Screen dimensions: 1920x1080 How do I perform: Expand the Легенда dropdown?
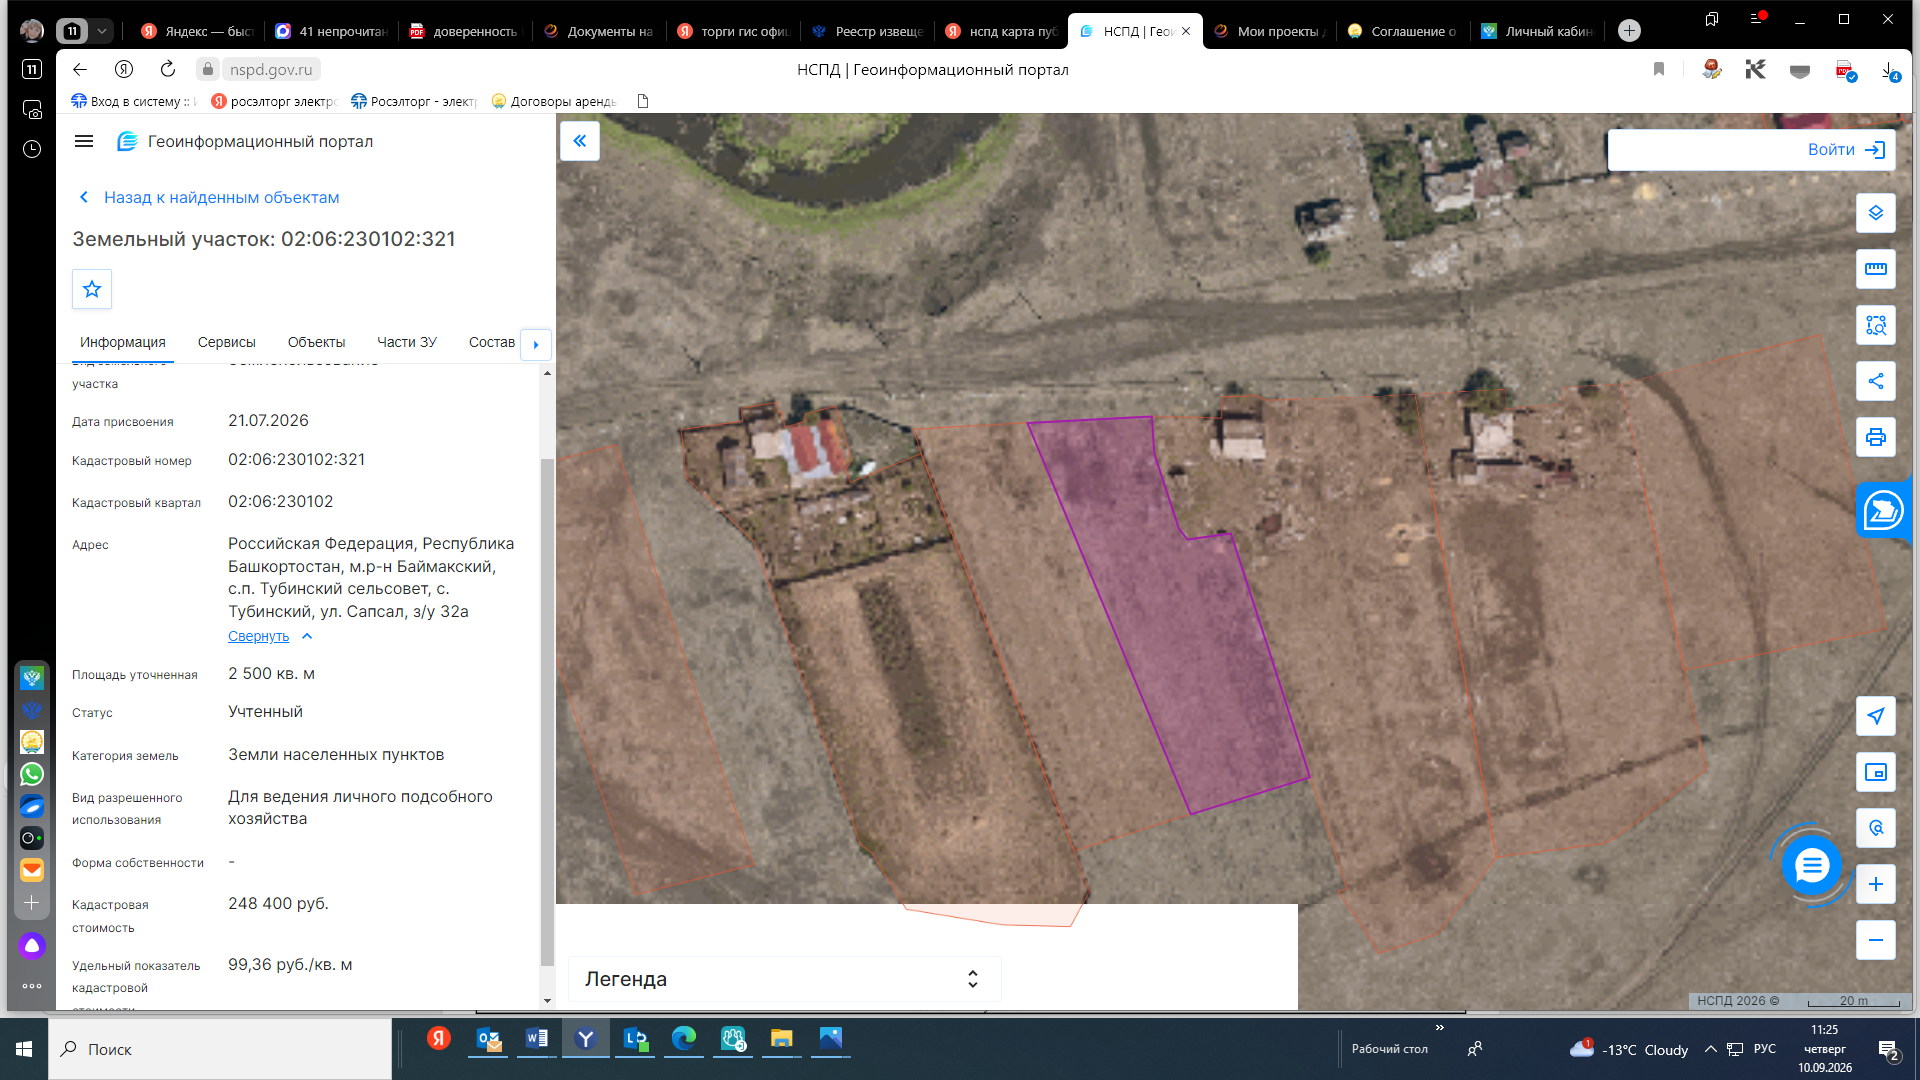click(x=784, y=979)
